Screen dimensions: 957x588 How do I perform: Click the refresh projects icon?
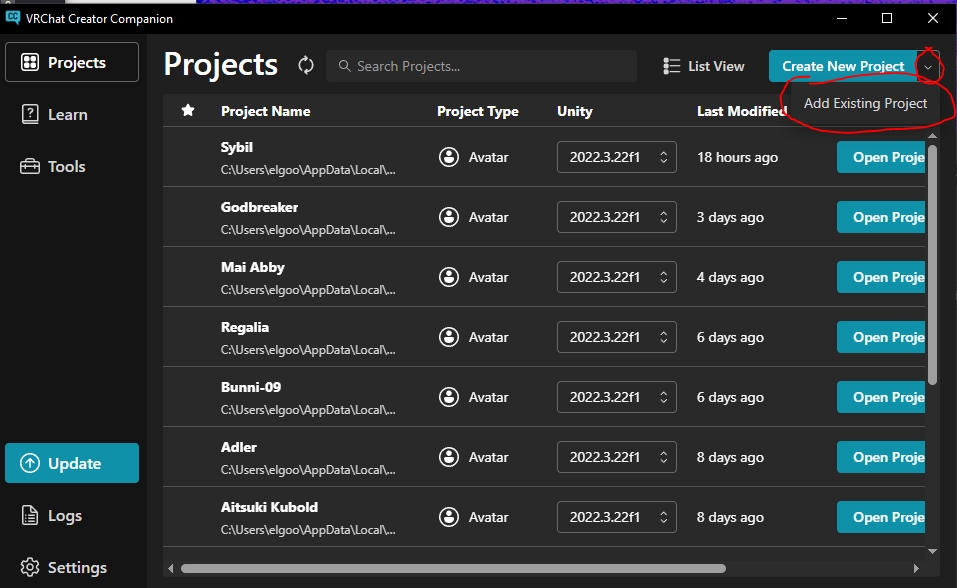pos(306,65)
